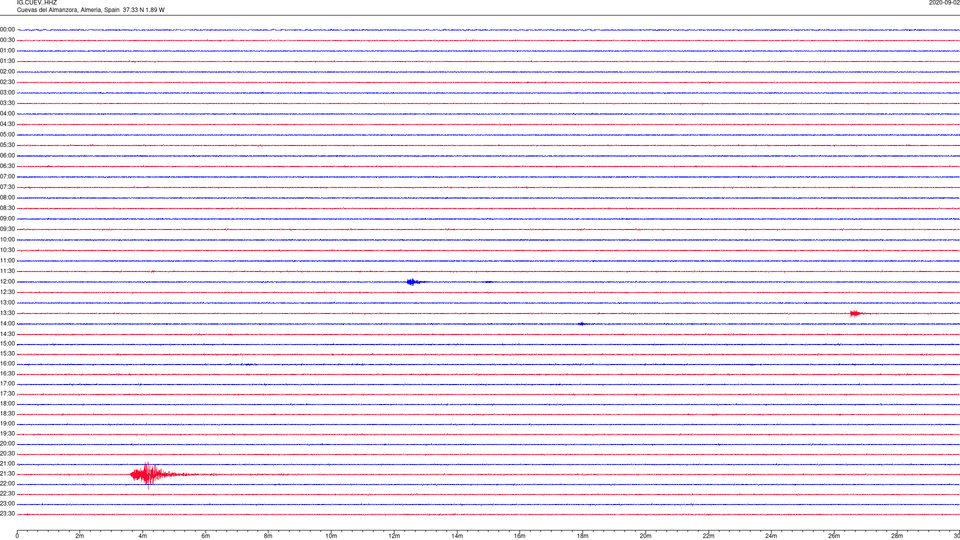The image size is (960, 540).
Task: Select the 10:00 time label
Action: 7,239
